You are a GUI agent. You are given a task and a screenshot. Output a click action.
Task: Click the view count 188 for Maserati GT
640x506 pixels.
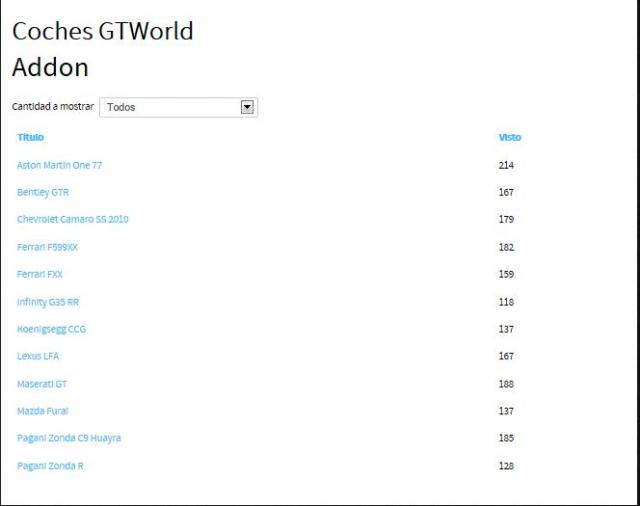[x=506, y=384]
